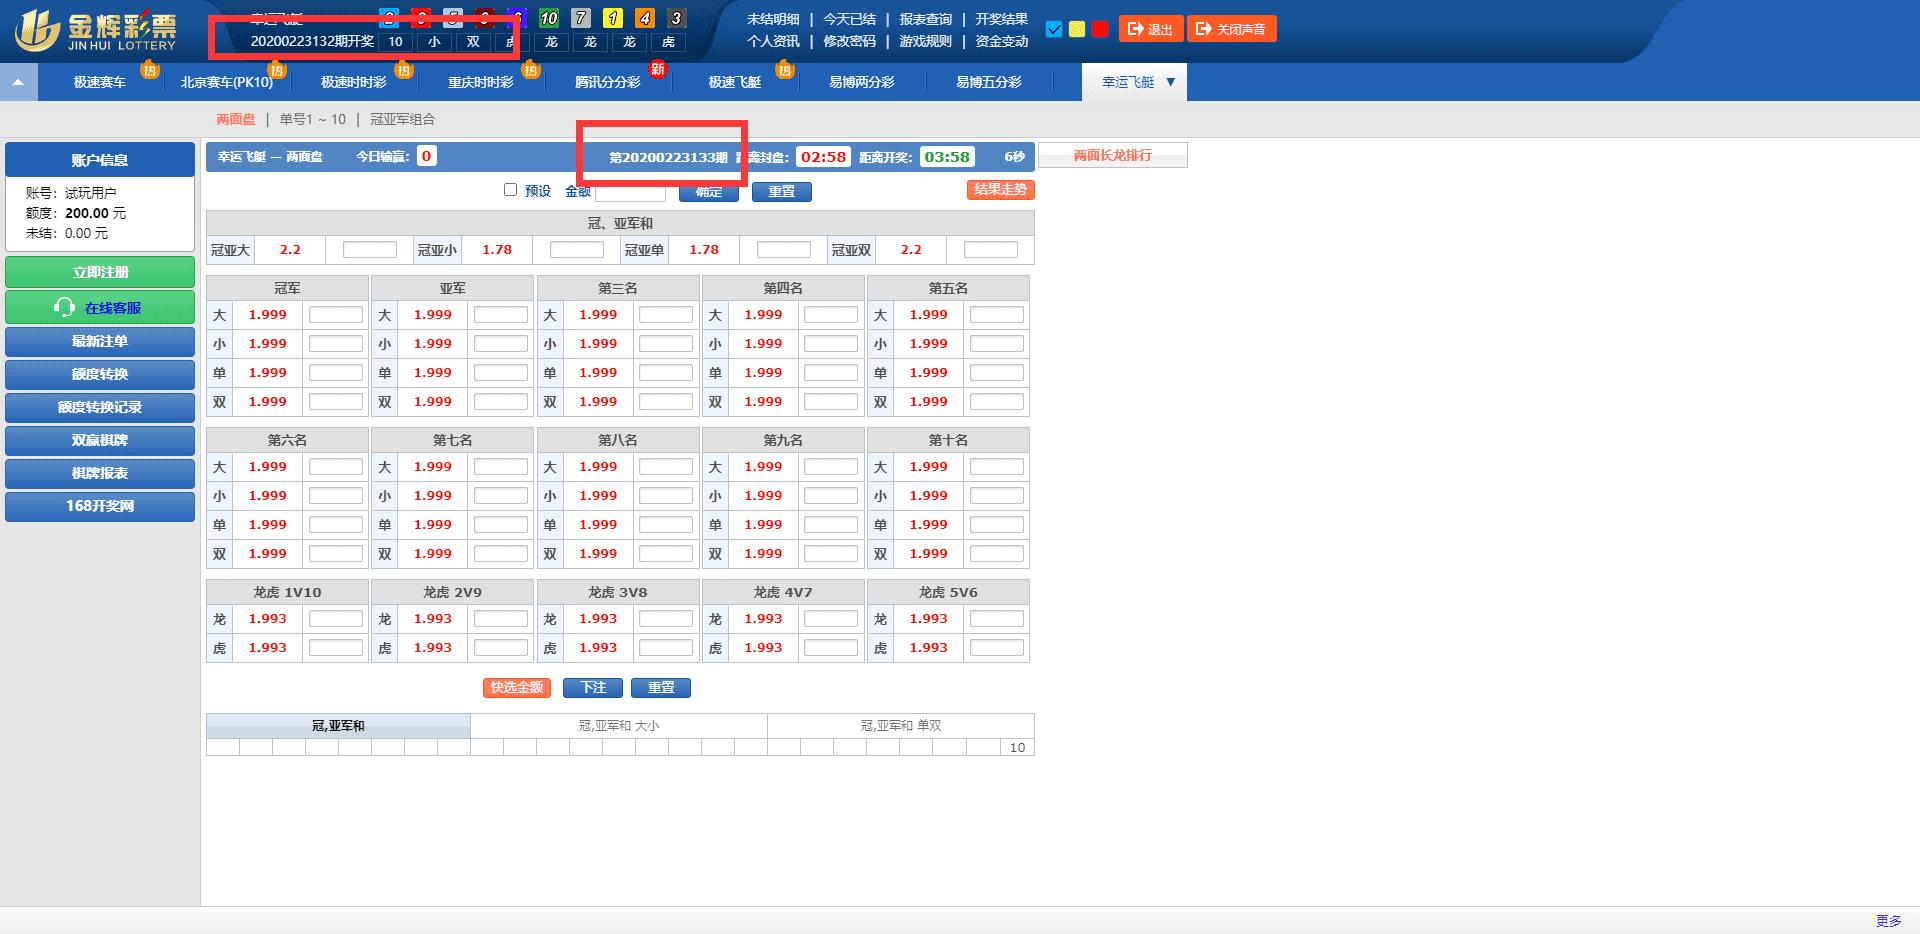Click the 冠亚大 bet amount field
The width and height of the screenshot is (1920, 934).
point(369,250)
